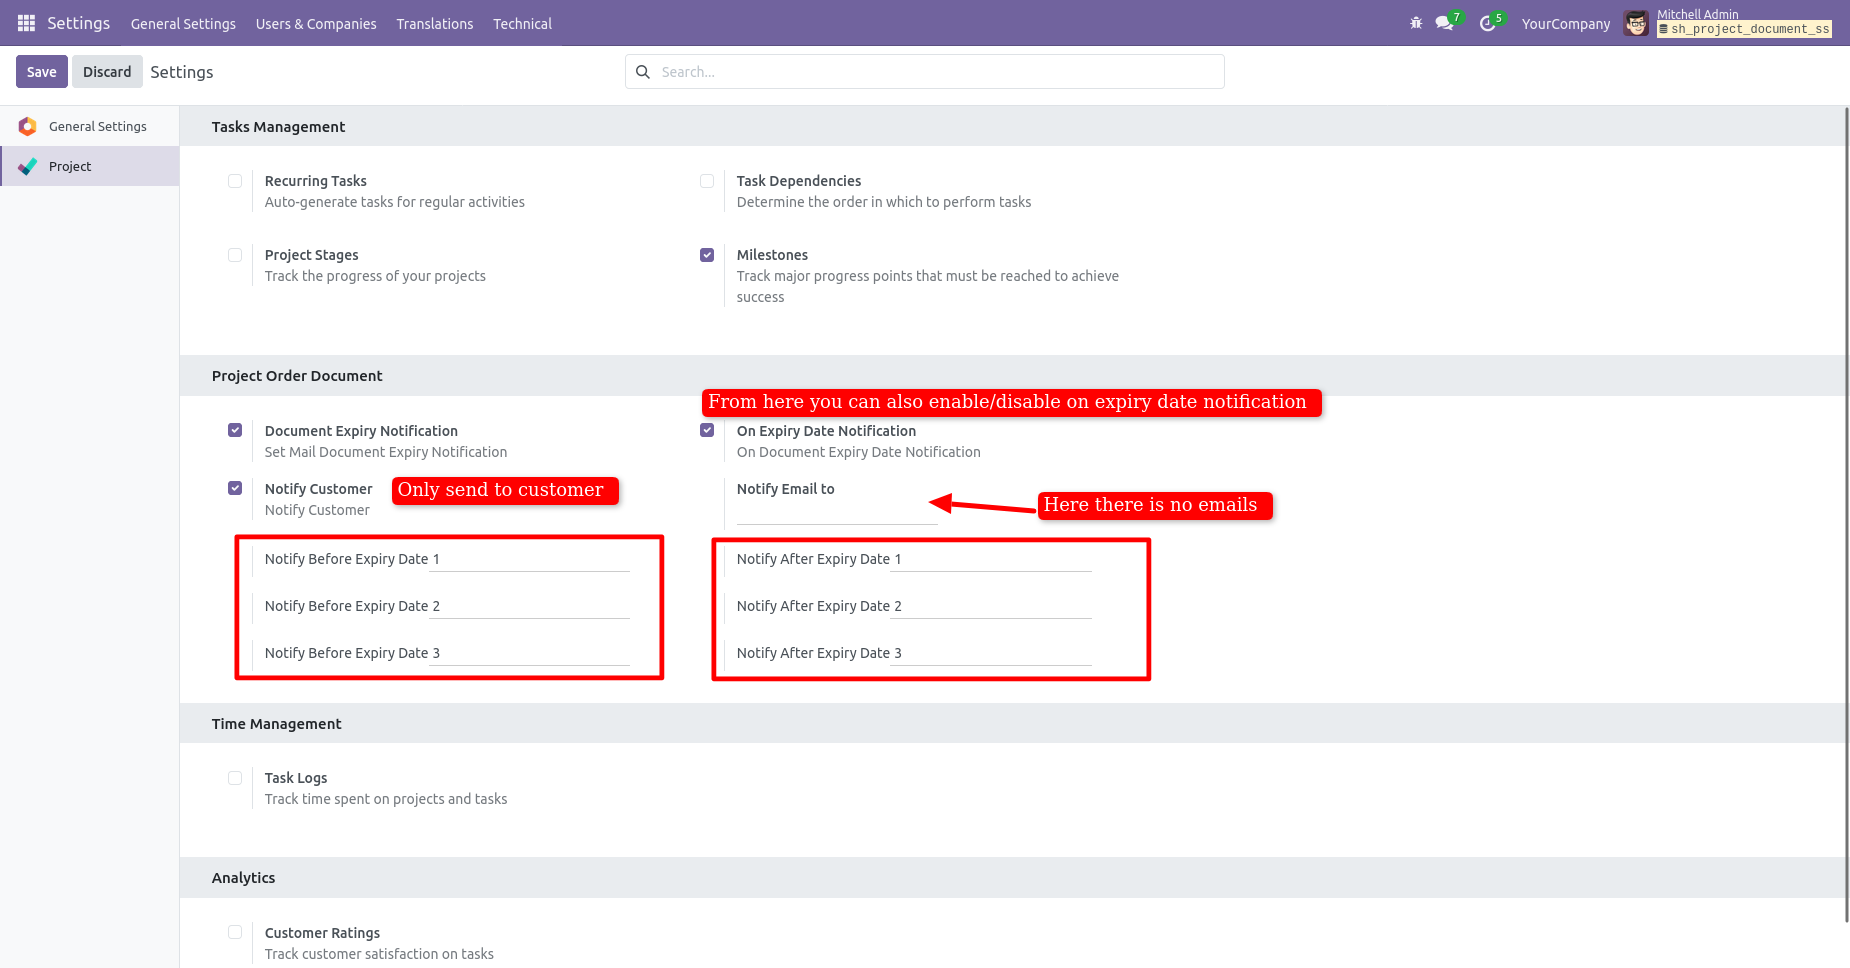The image size is (1850, 968).
Task: Enable Project Stages checkbox
Action: tap(235, 255)
